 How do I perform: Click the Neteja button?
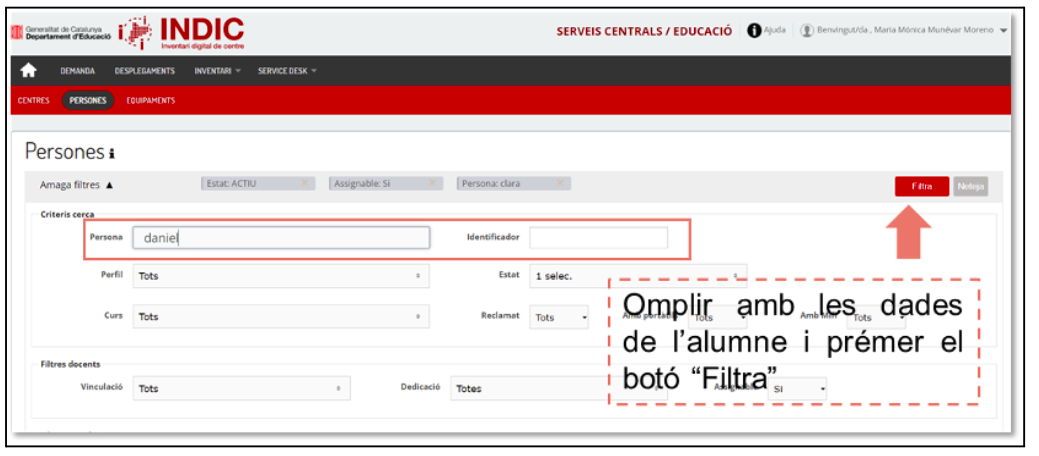click(x=969, y=186)
